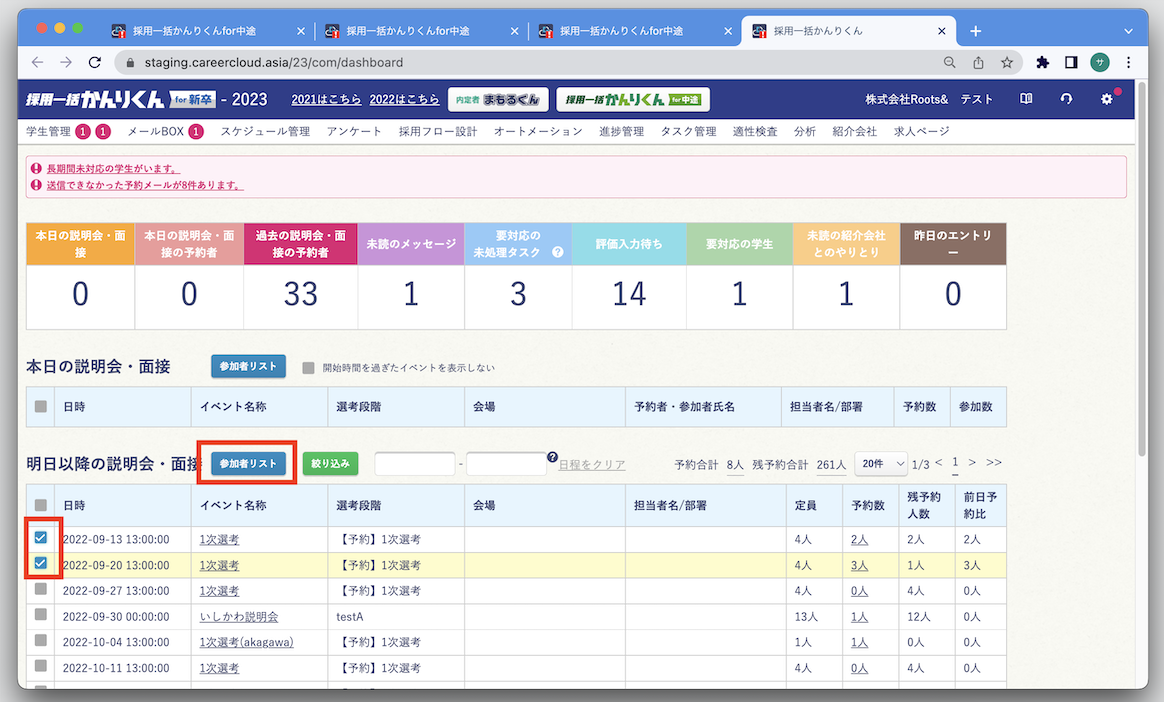
Task: Click the share icon in address bar
Action: coord(978,62)
